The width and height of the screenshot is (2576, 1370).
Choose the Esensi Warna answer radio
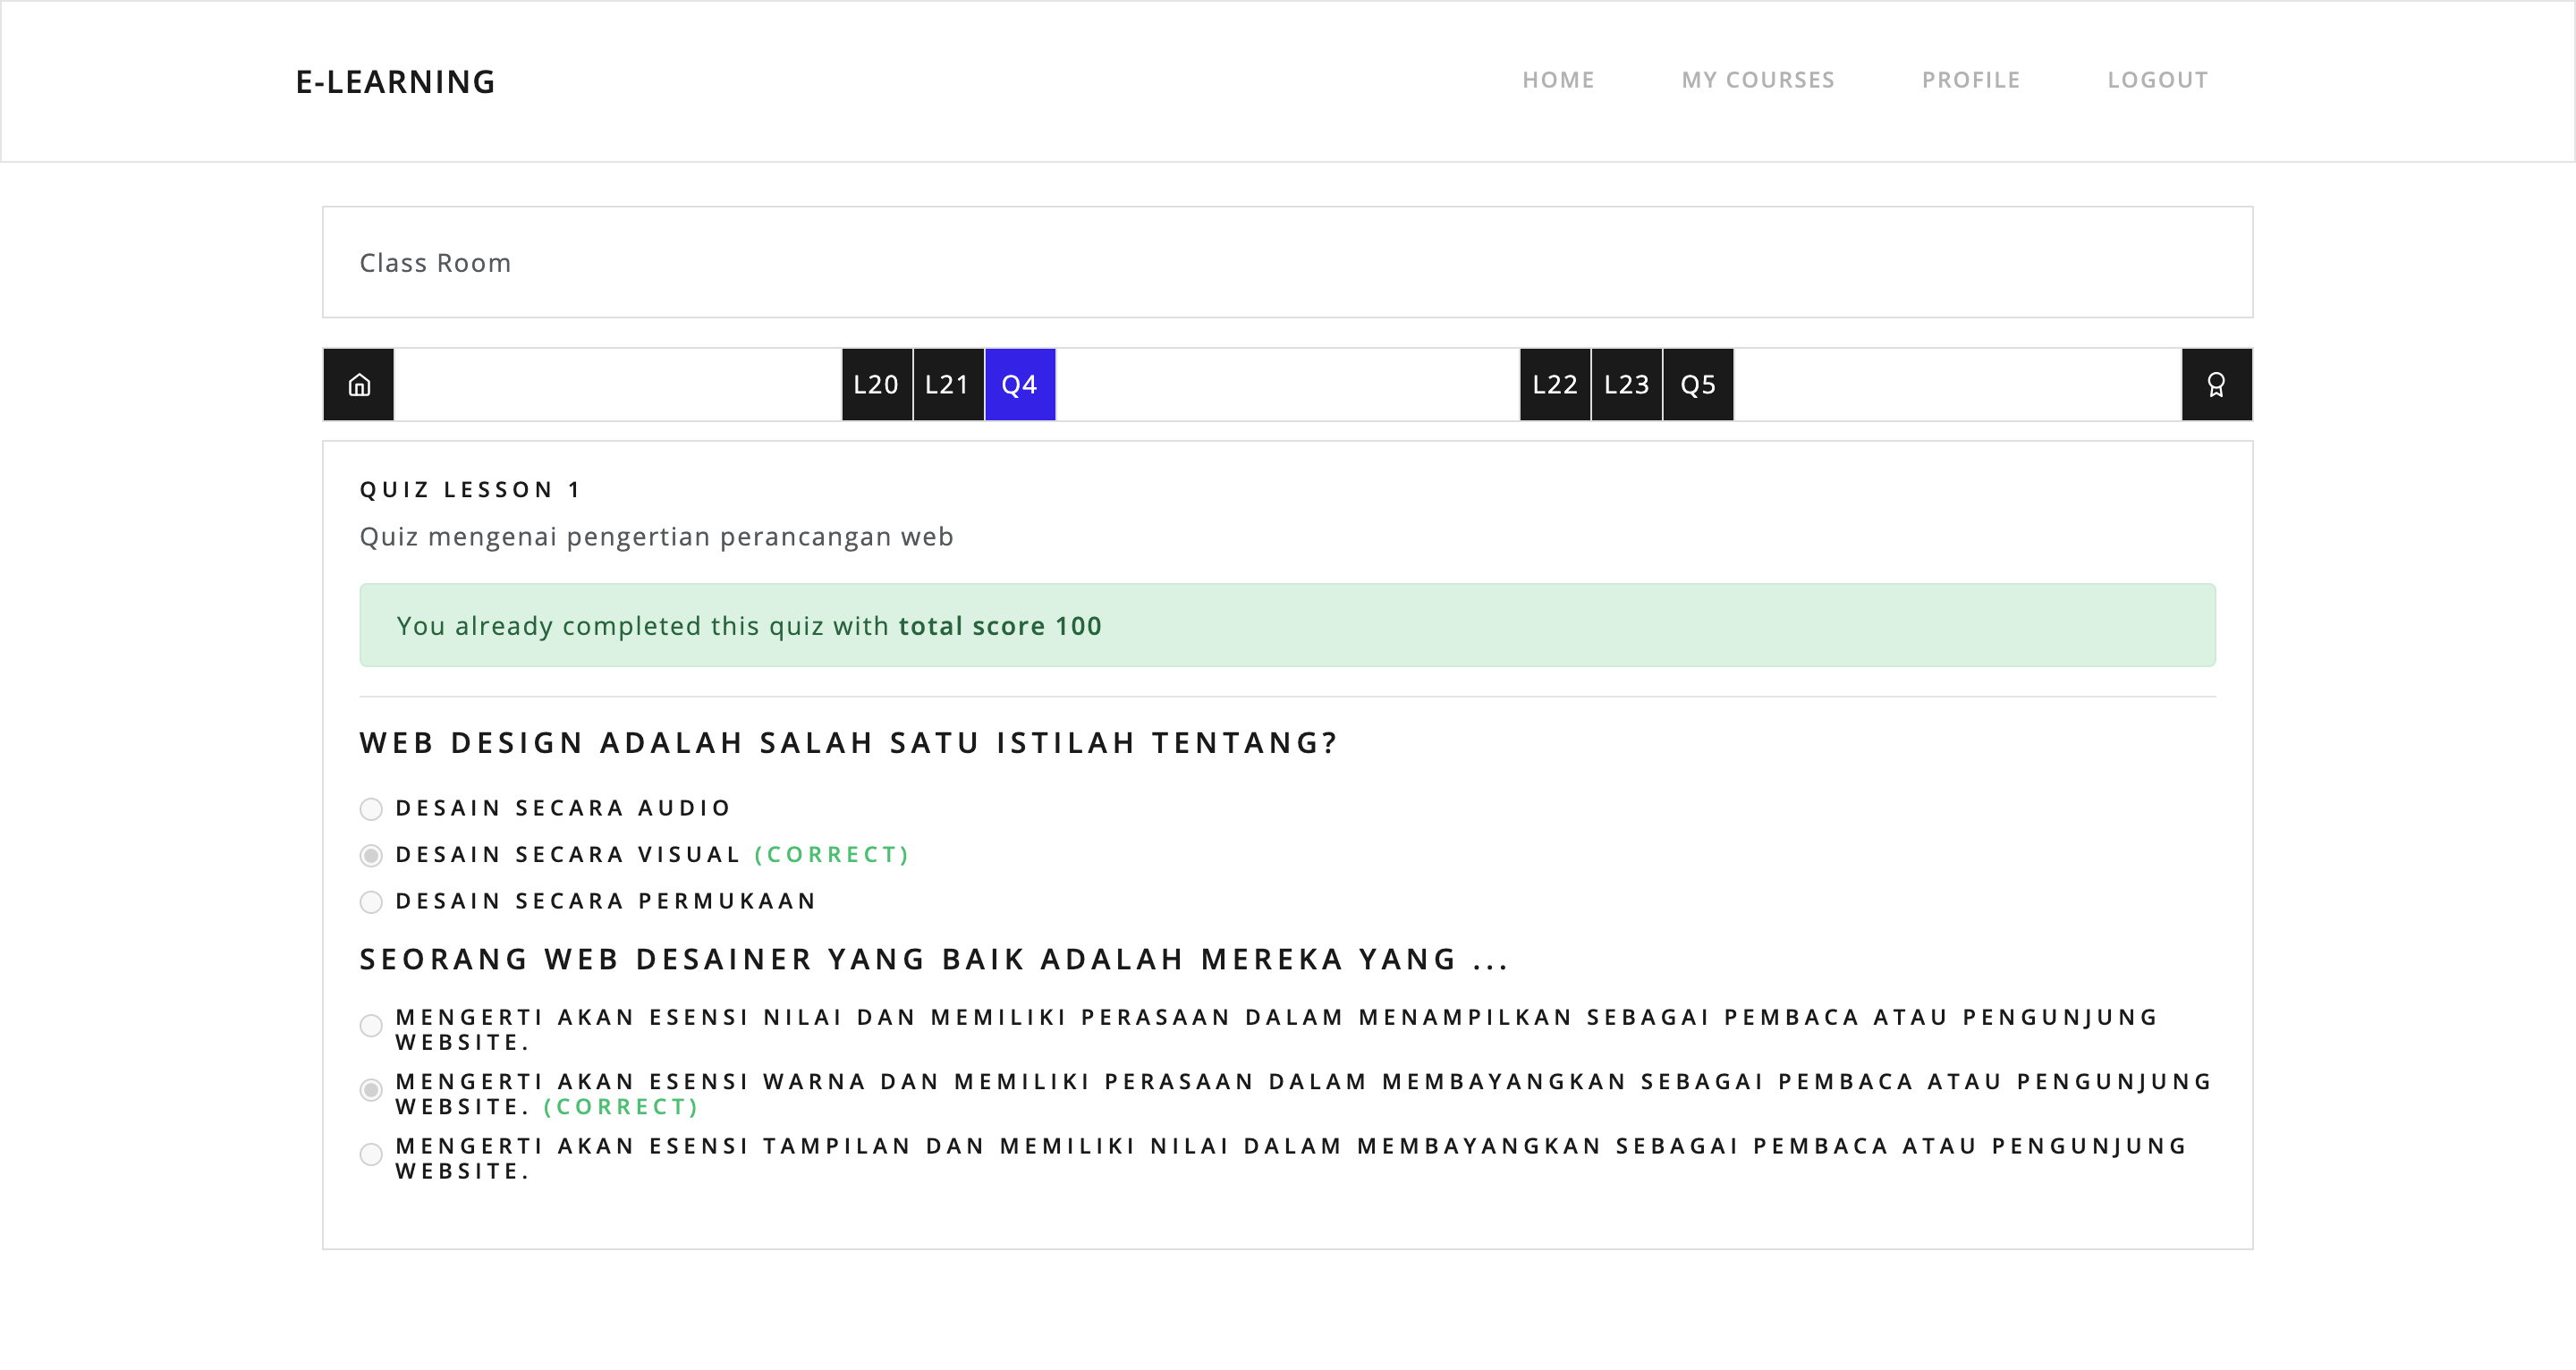click(x=371, y=1090)
